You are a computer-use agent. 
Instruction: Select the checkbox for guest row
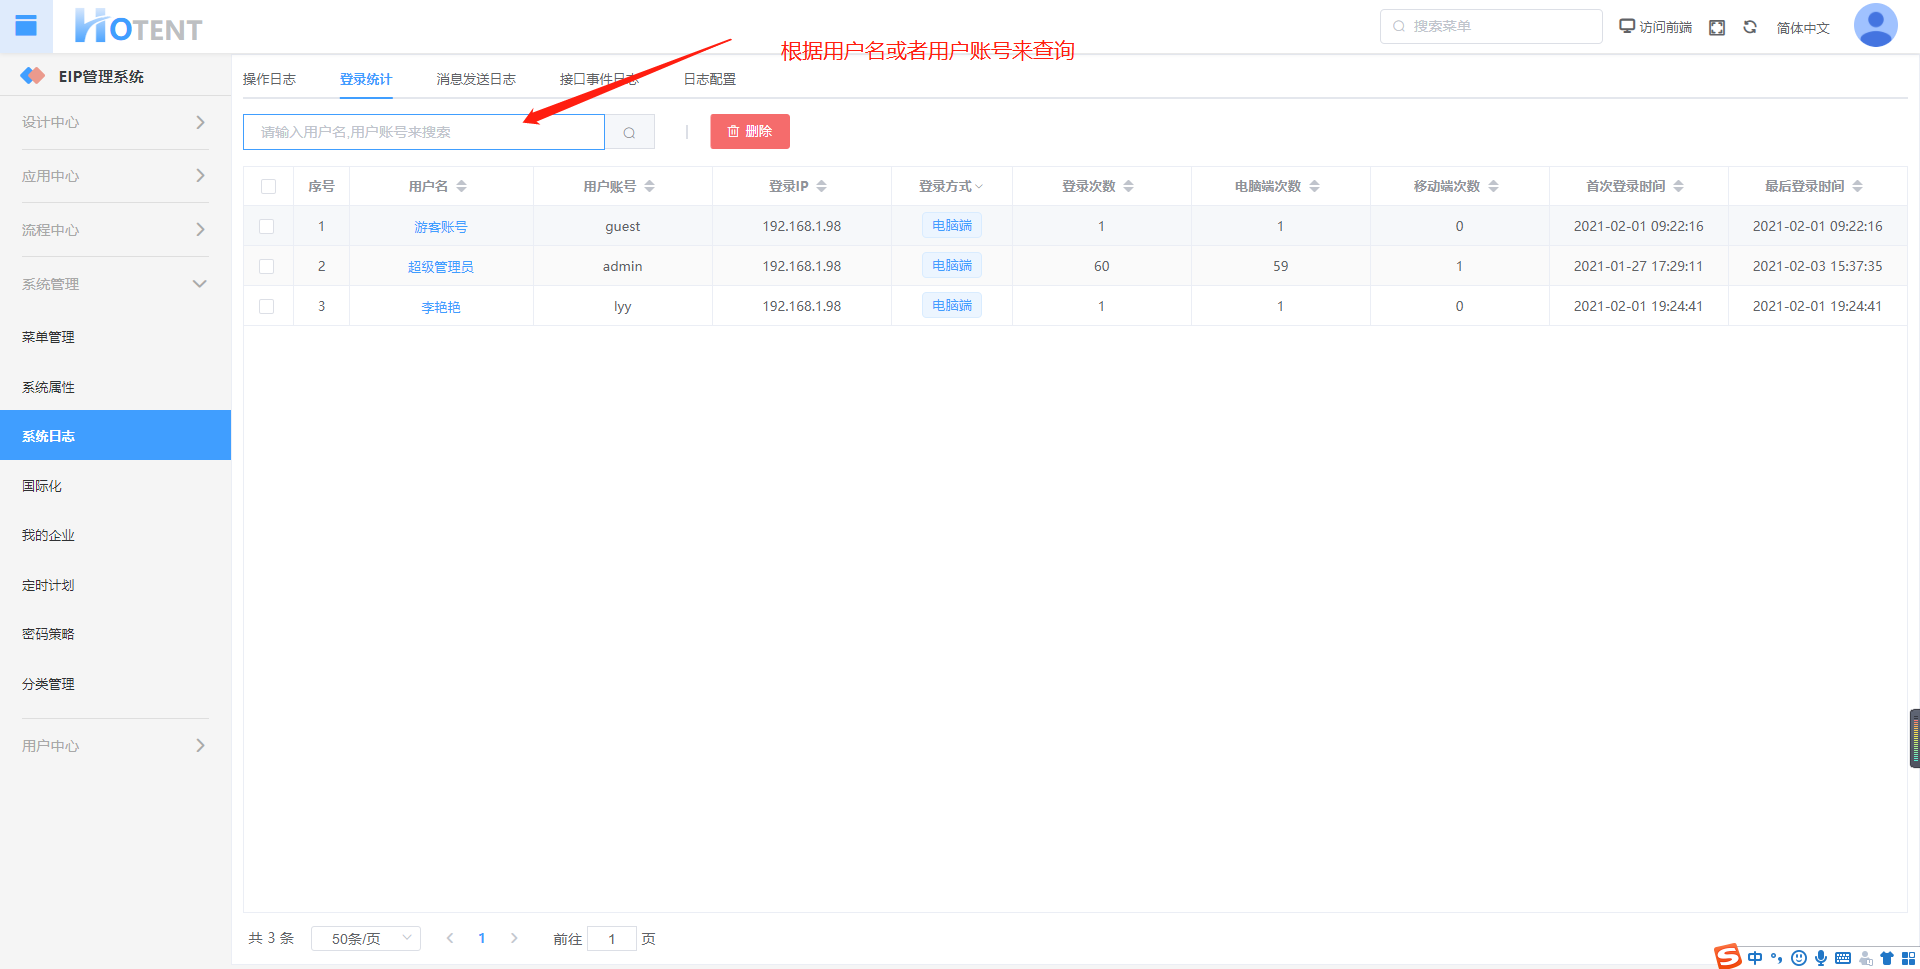point(267,227)
